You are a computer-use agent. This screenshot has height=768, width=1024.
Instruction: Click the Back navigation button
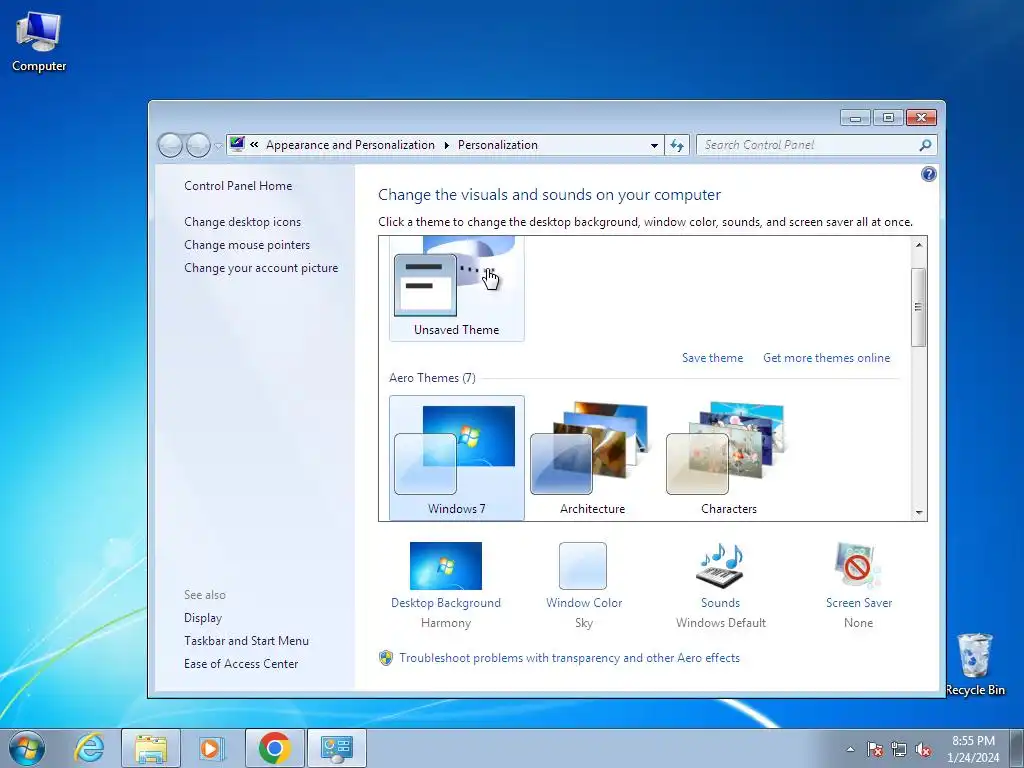tap(170, 145)
